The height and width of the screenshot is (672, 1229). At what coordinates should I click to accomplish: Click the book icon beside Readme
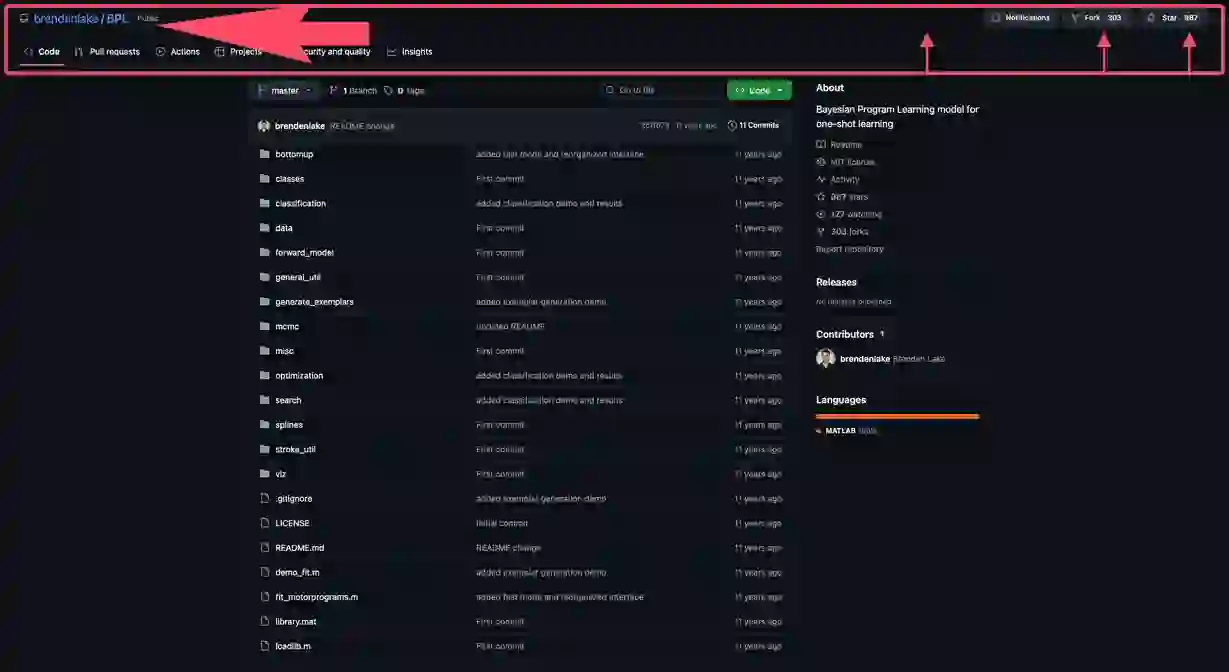tap(821, 145)
